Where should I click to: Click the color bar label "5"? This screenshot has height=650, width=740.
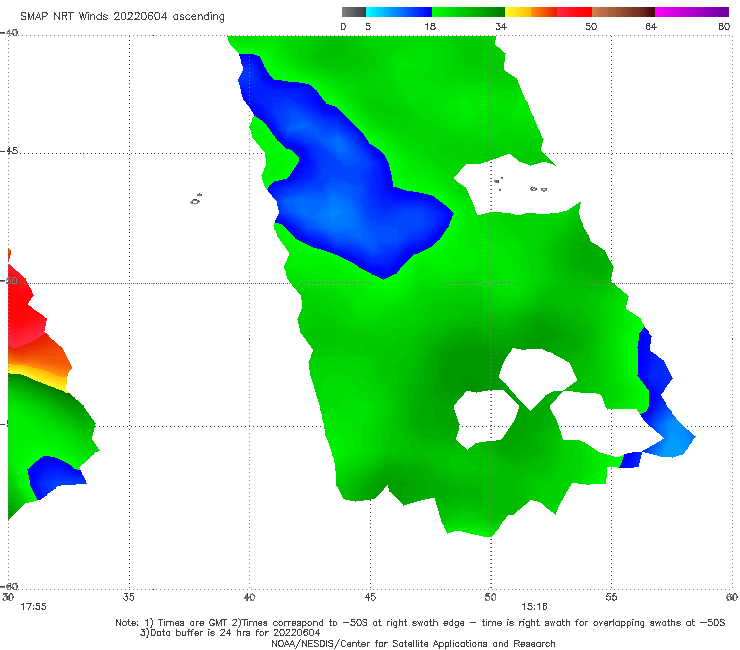pyautogui.click(x=368, y=27)
